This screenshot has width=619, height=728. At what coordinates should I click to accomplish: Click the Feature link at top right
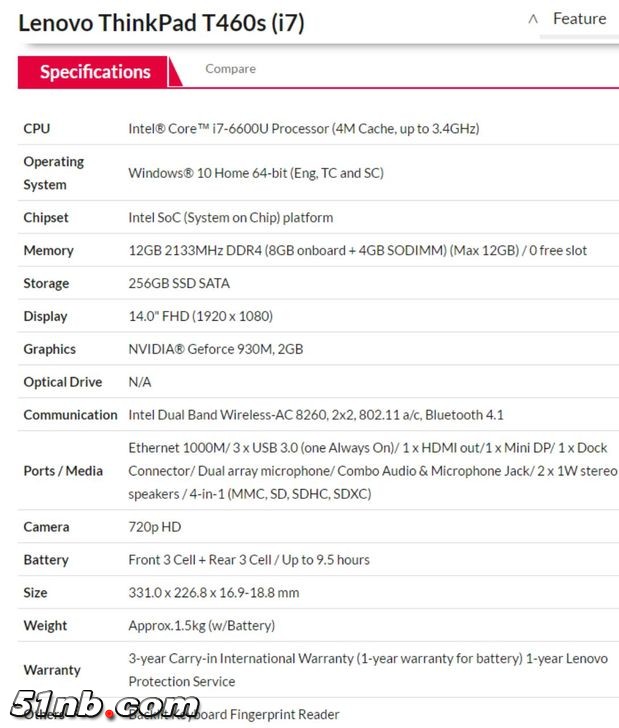pos(579,19)
